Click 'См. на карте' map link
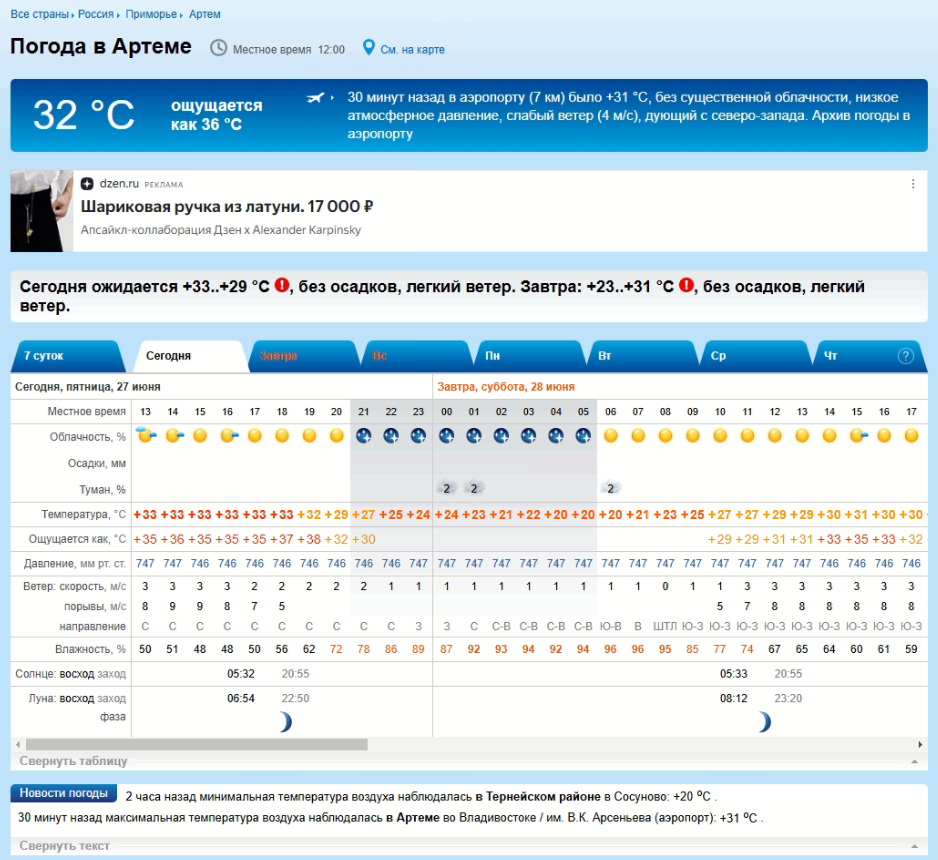938x860 pixels. [x=412, y=50]
